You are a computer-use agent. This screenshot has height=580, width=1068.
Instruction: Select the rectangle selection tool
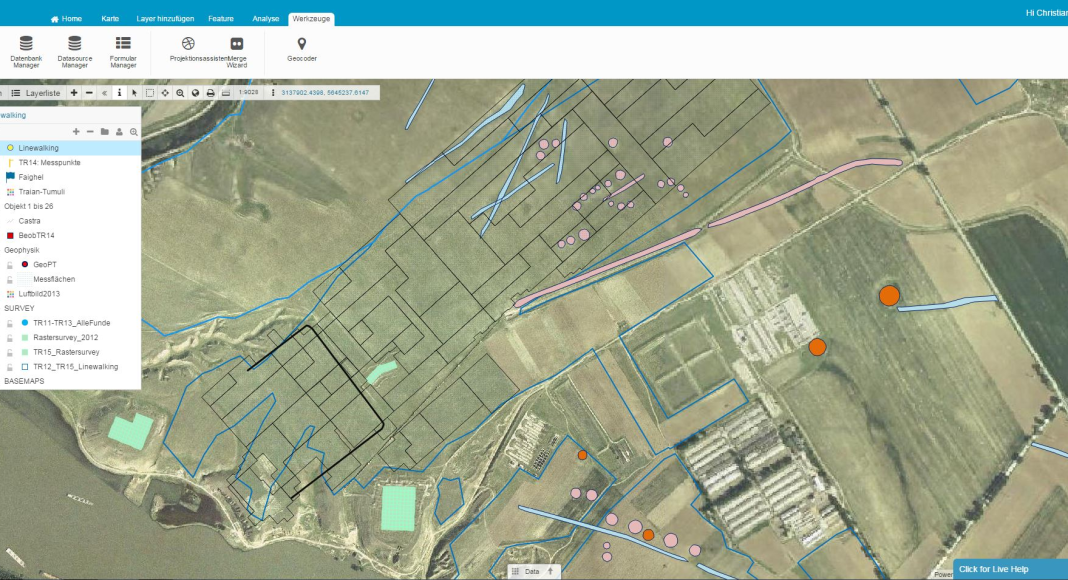(x=150, y=93)
